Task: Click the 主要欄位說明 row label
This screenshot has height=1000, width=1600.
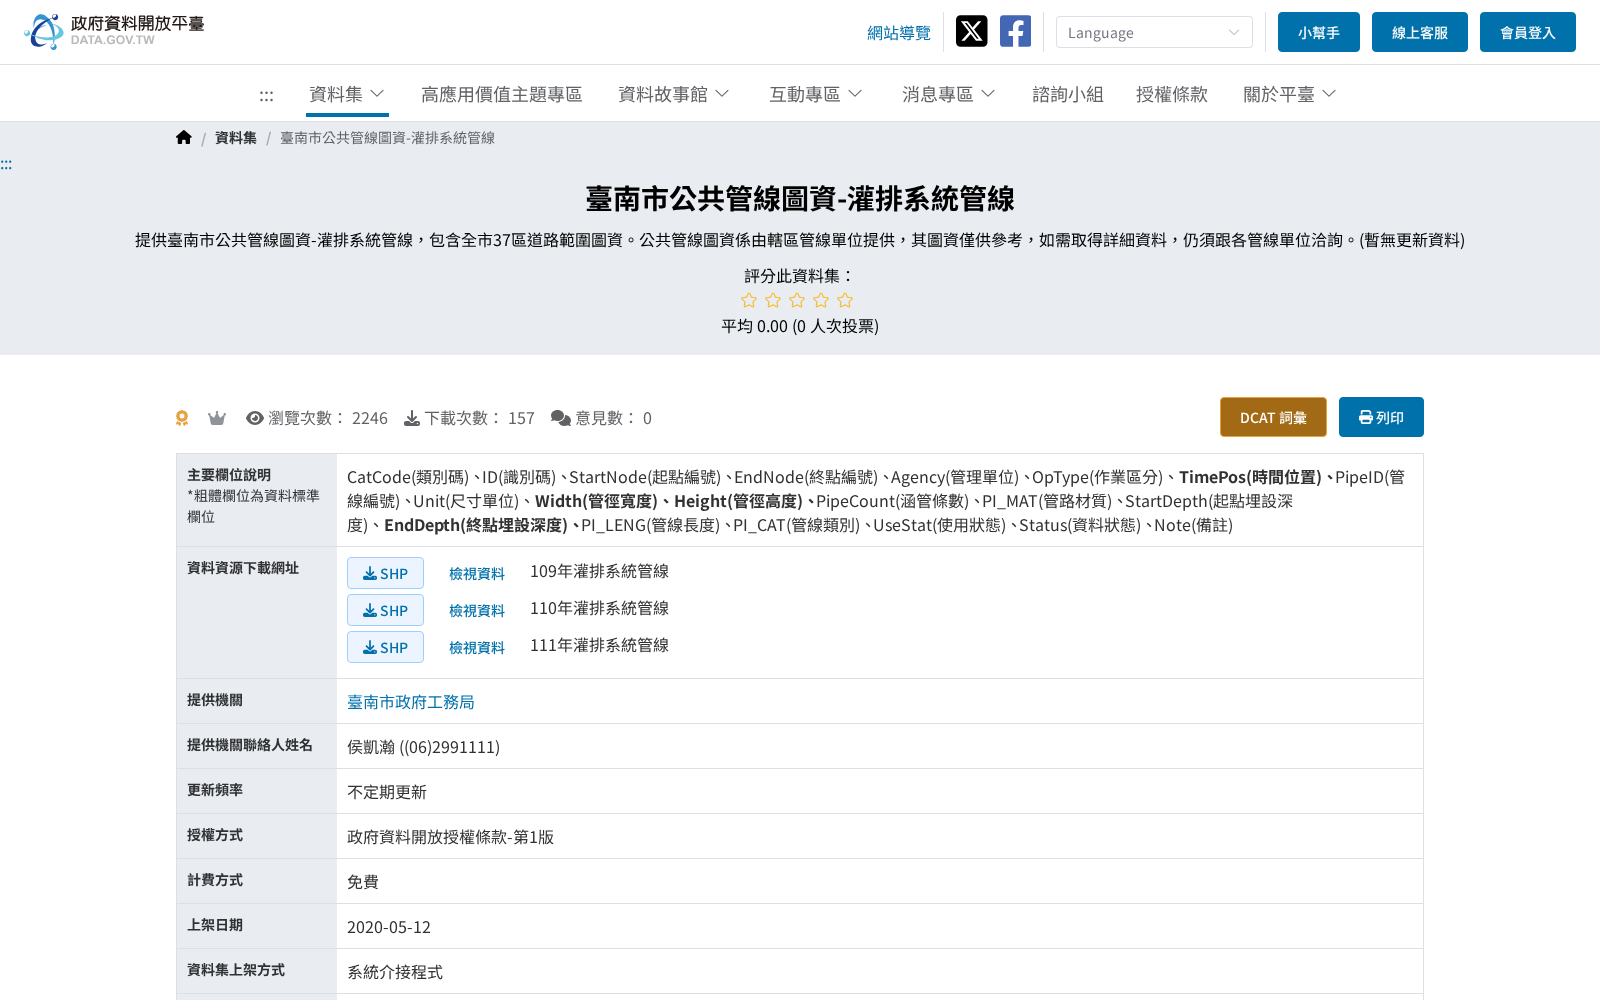Action: (x=229, y=475)
